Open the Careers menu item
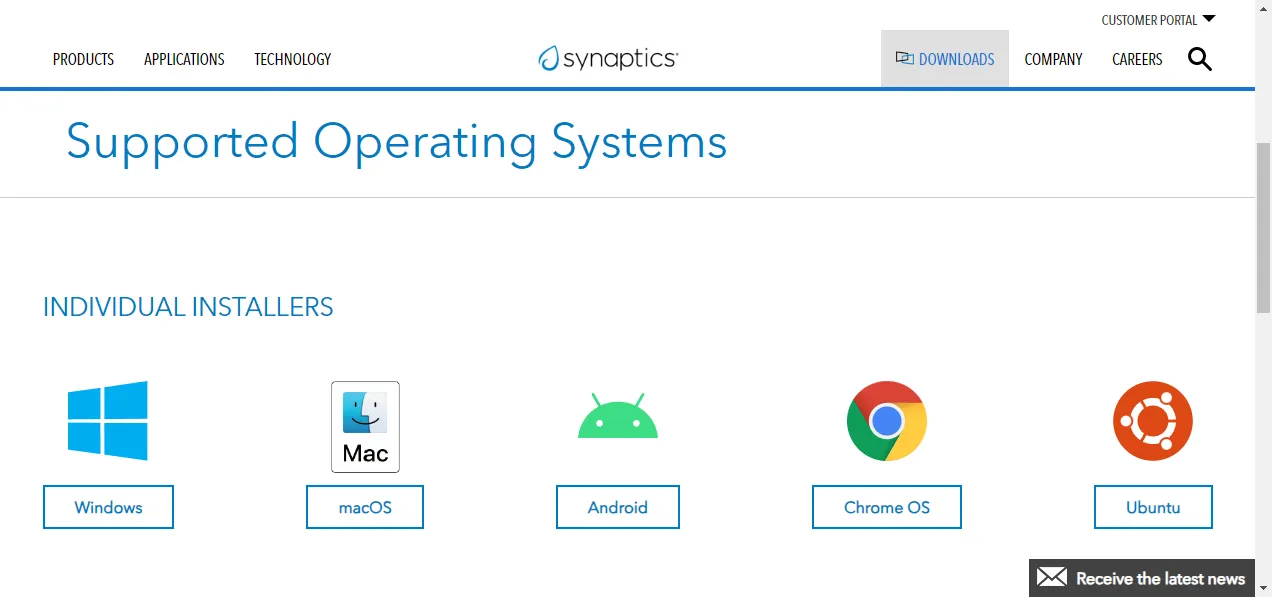 [1137, 59]
